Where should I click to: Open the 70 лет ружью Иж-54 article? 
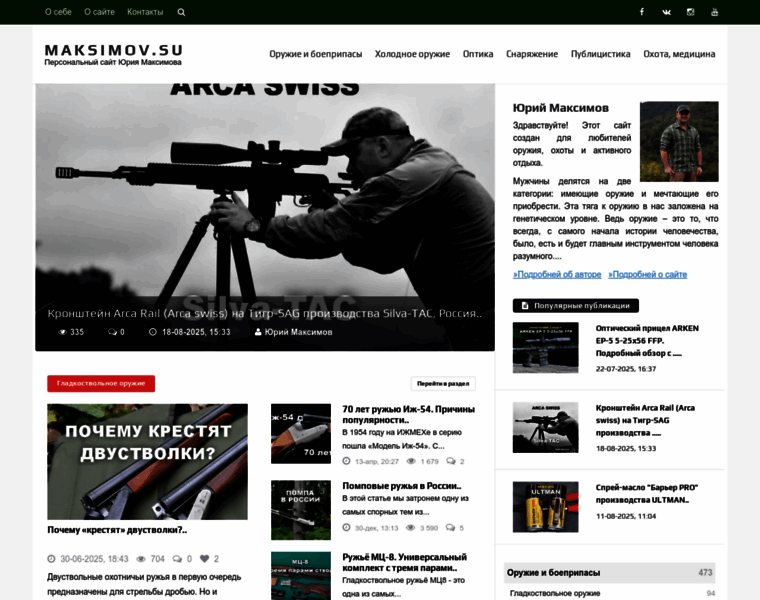point(409,414)
